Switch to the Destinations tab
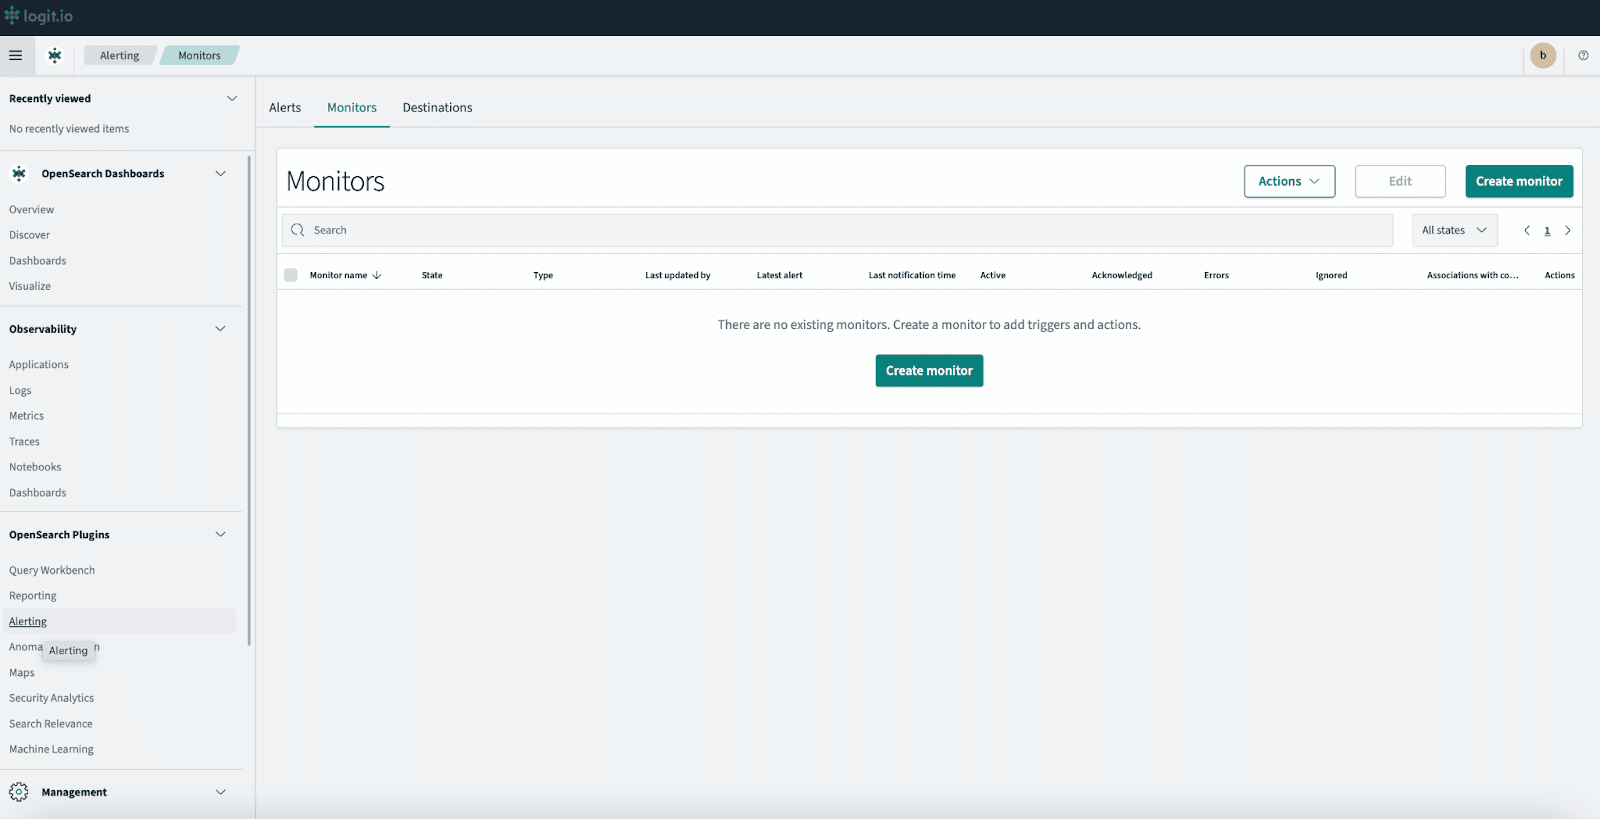1600x819 pixels. point(438,108)
